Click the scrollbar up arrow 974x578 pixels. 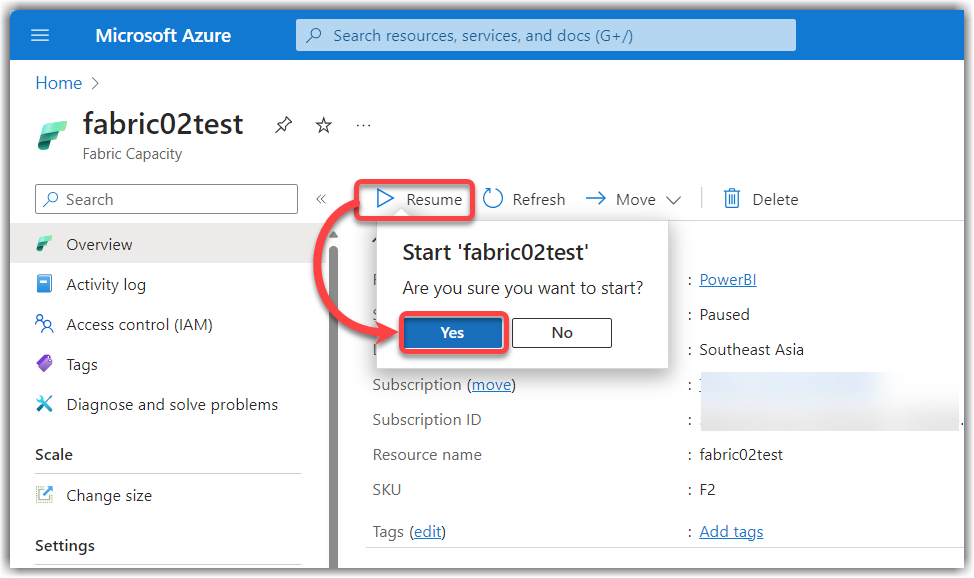(334, 235)
